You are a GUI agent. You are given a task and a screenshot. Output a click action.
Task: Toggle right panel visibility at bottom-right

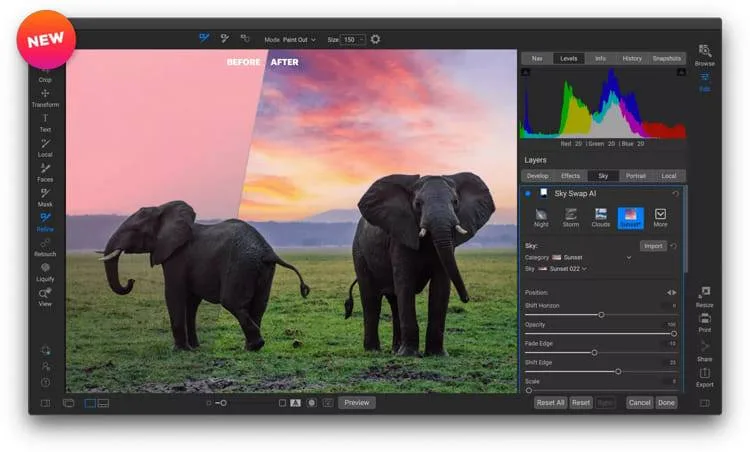pyautogui.click(x=705, y=403)
